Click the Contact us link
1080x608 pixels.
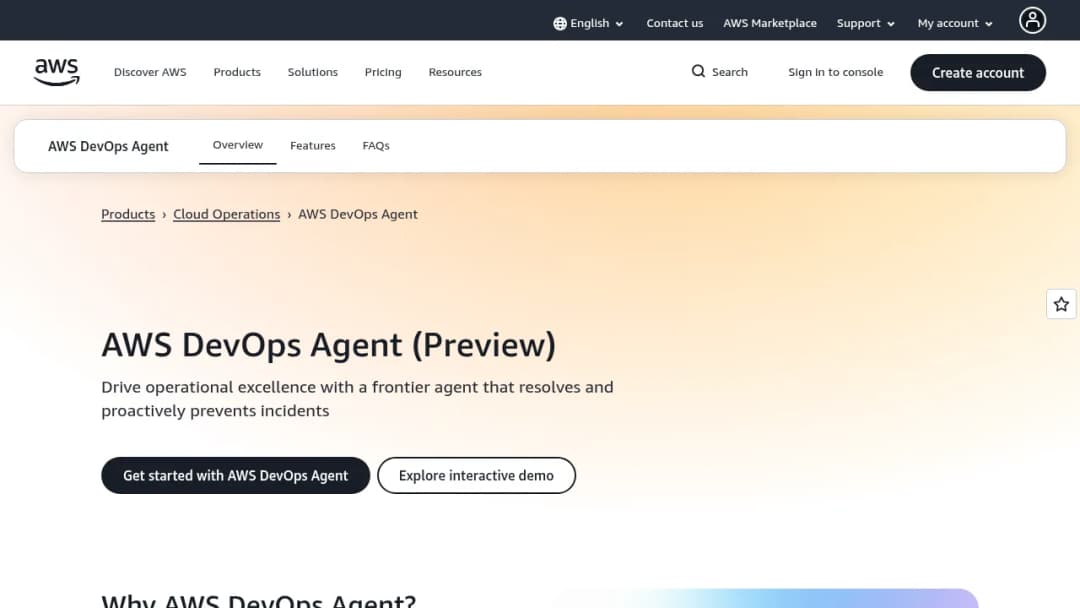click(x=674, y=23)
